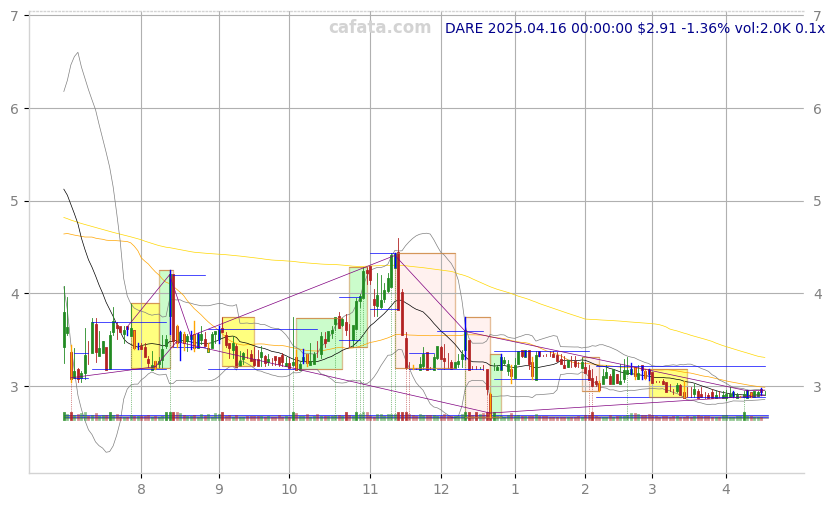The image size is (835, 507).
Task: Select the large pink shaded zone near November peak
Action: coord(425,310)
